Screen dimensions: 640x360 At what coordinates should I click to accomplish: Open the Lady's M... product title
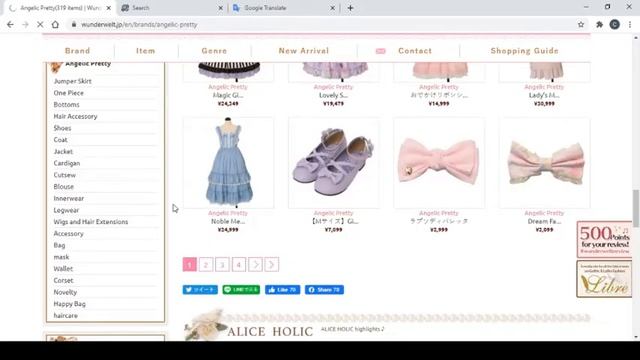pyautogui.click(x=544, y=95)
